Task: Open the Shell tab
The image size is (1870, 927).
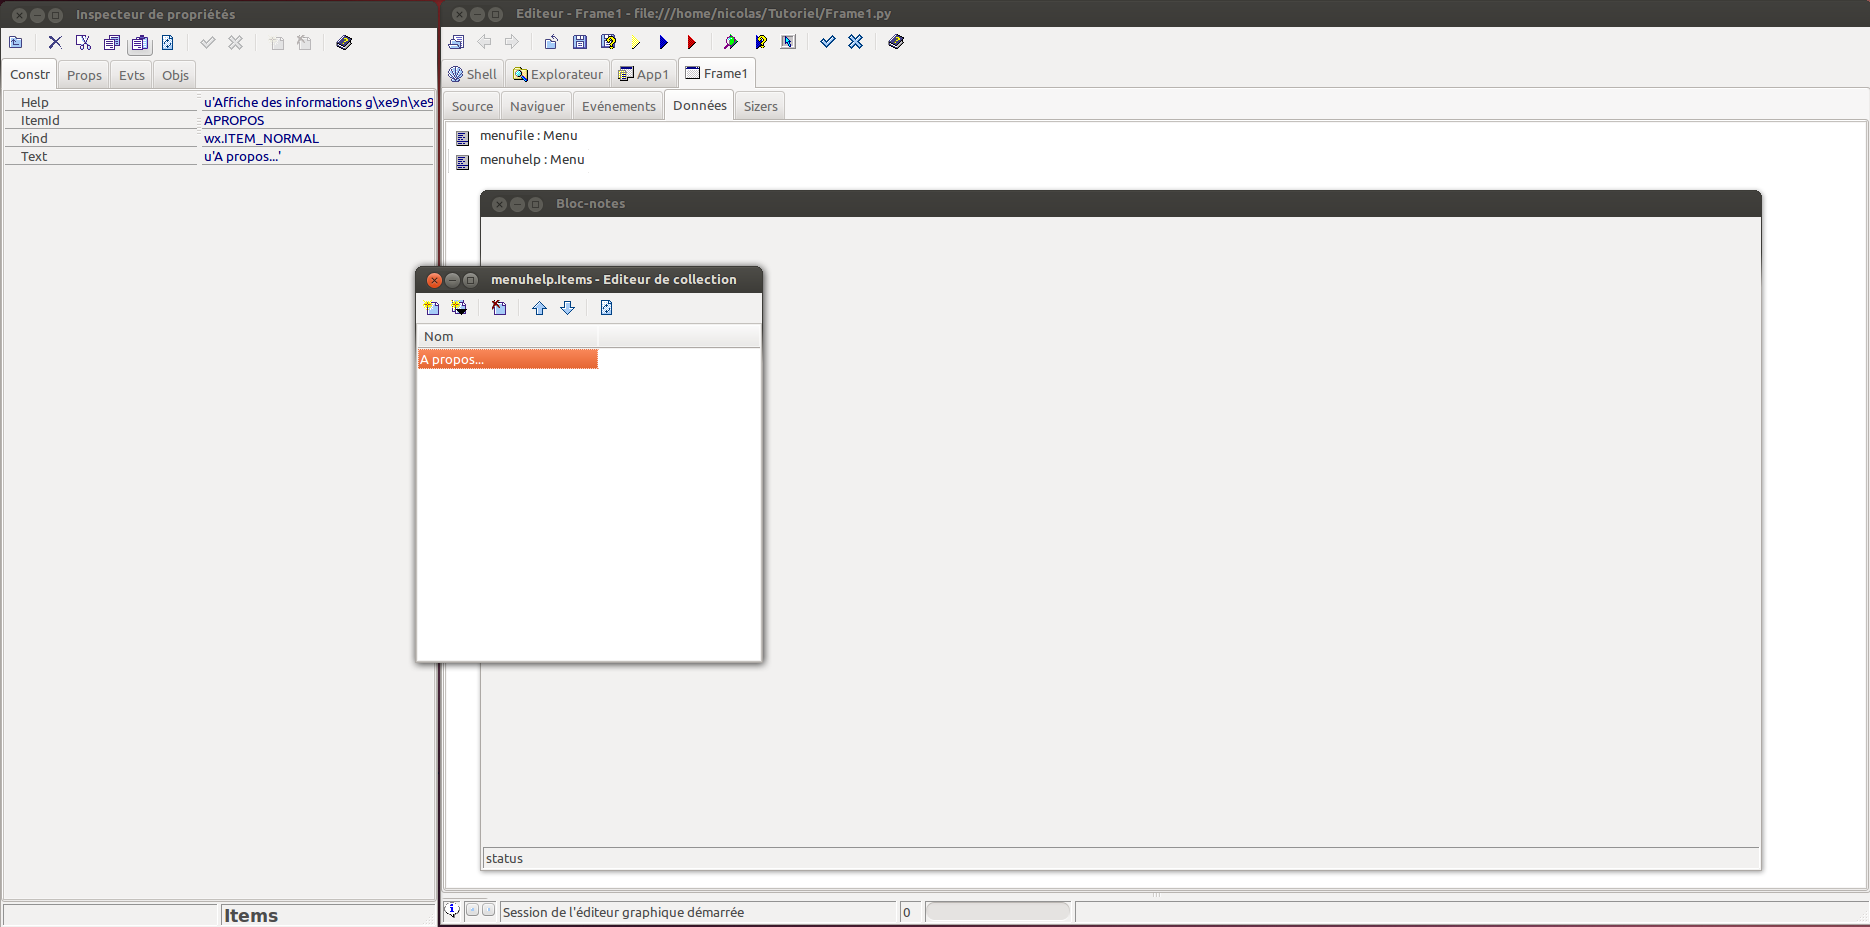Action: [x=472, y=73]
